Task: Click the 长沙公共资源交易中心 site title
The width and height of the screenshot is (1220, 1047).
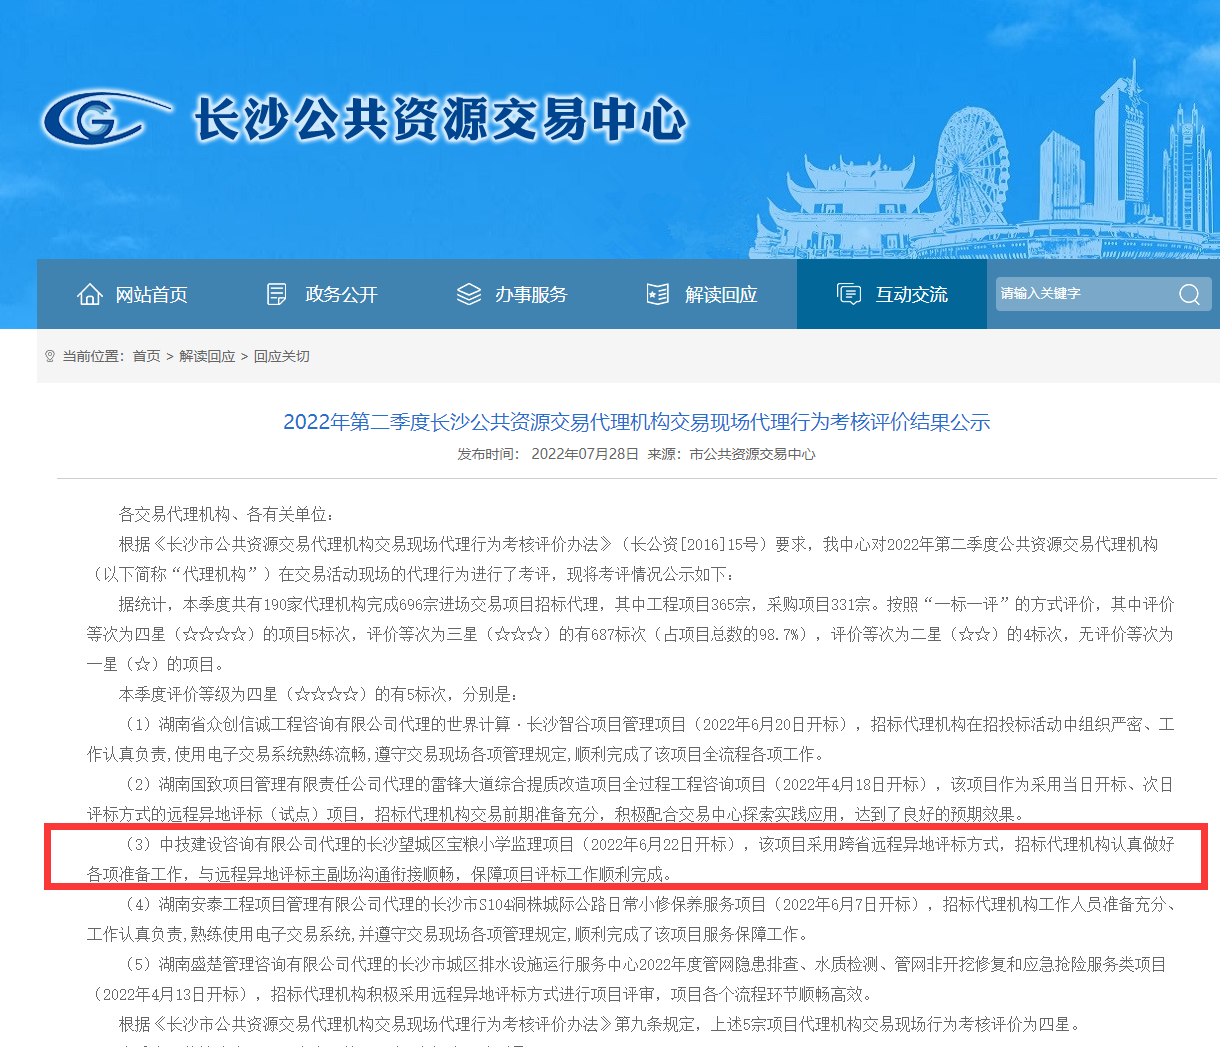Action: [x=440, y=119]
